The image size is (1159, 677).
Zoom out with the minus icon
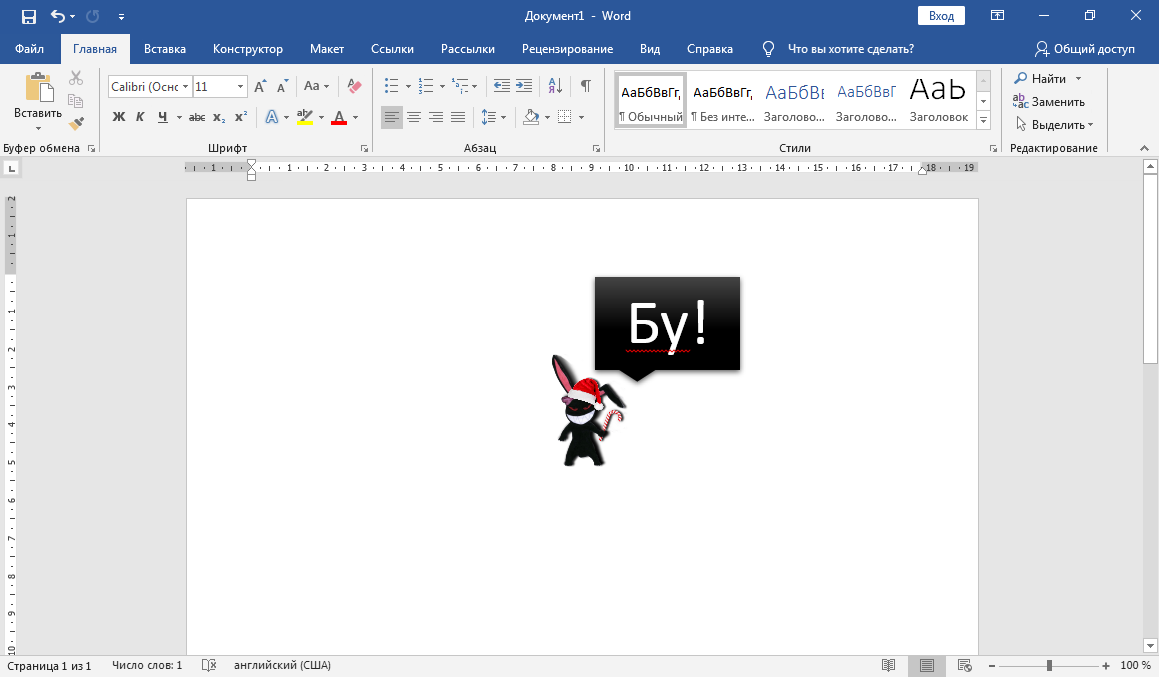[x=992, y=666]
